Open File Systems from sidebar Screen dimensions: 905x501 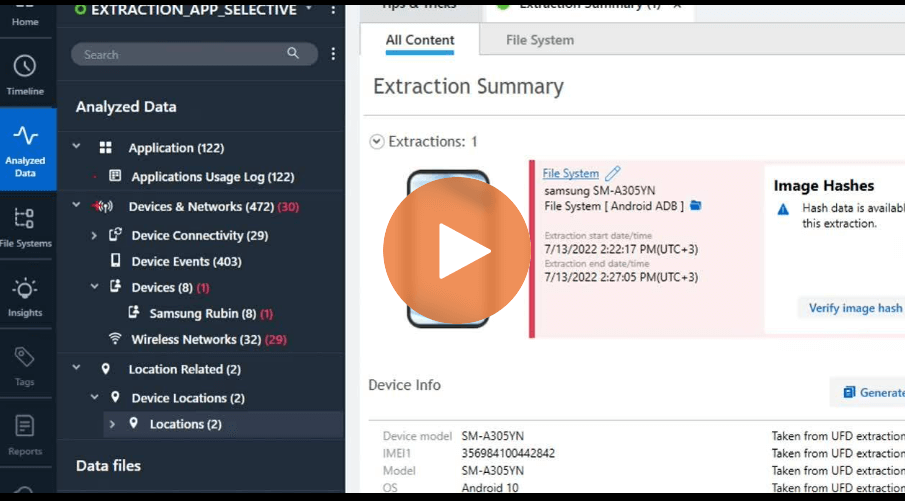[x=25, y=227]
